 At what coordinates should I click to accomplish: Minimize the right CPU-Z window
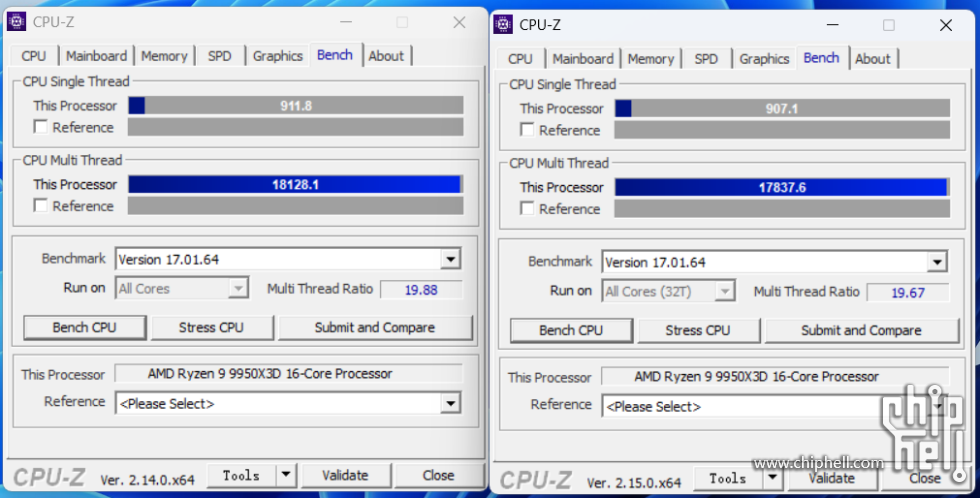[832, 25]
